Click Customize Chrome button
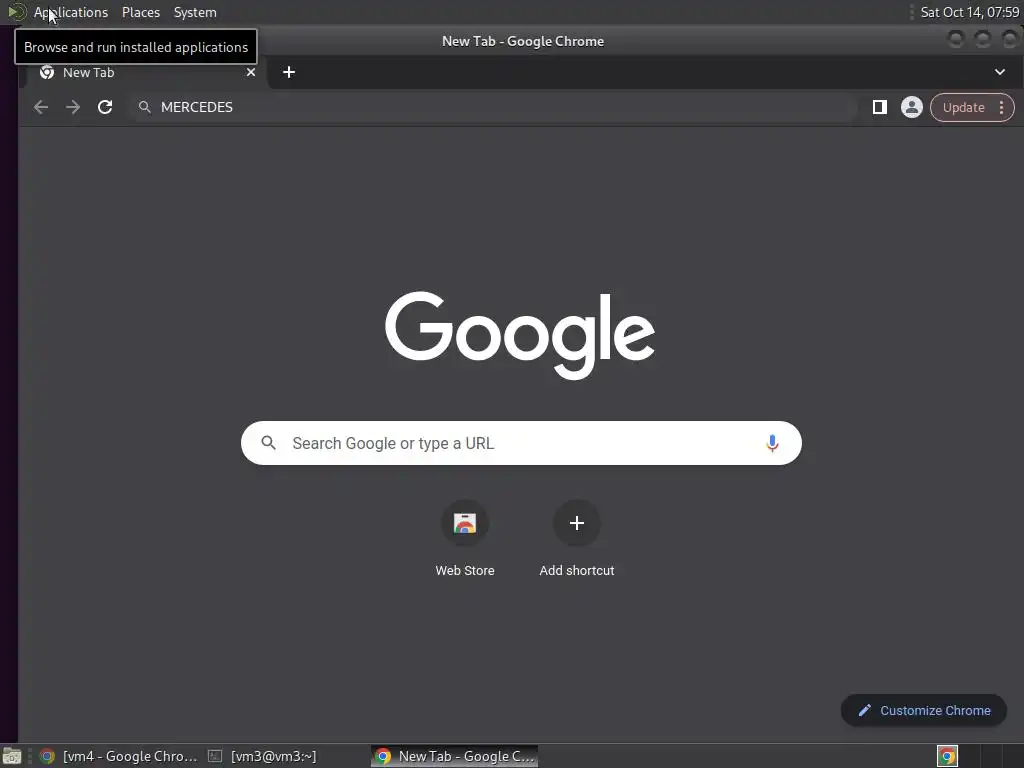Viewport: 1024px width, 768px height. (924, 711)
